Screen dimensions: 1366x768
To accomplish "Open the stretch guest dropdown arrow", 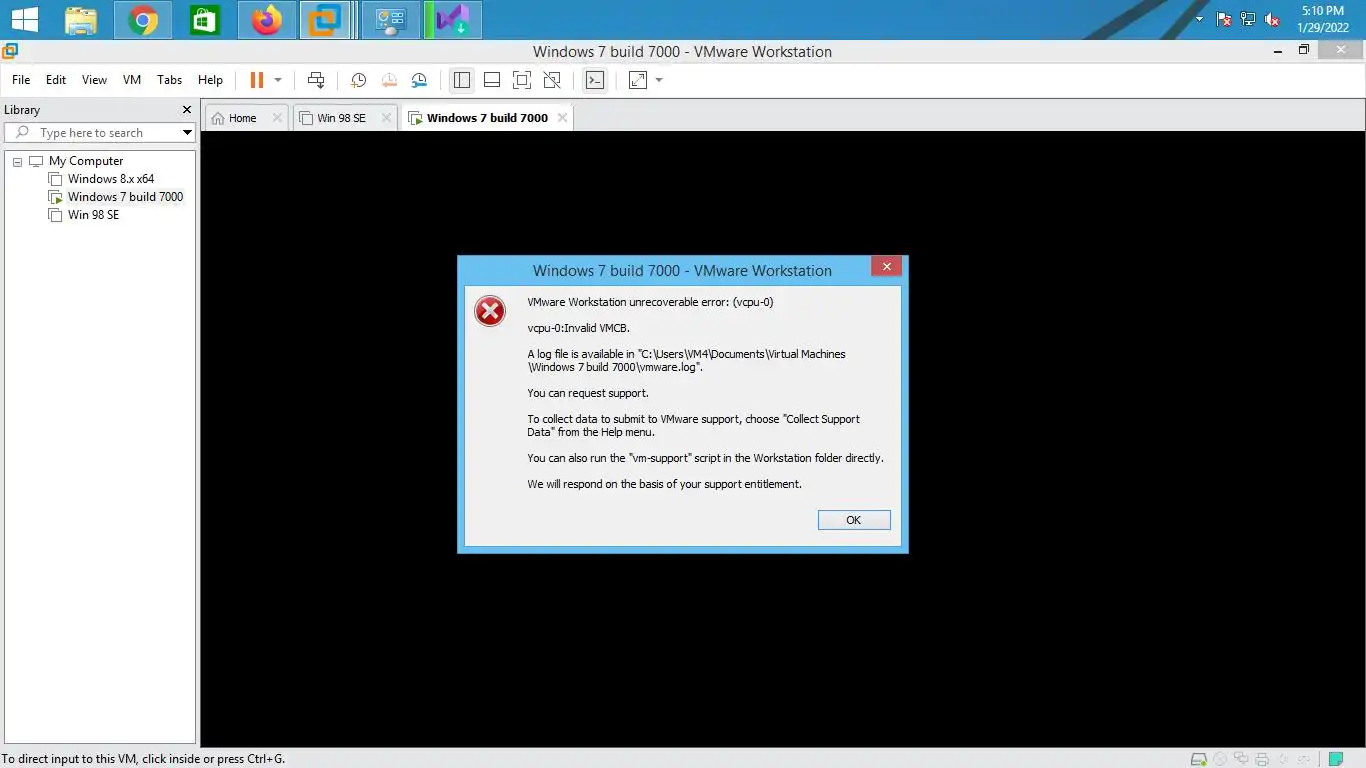I will coord(659,80).
